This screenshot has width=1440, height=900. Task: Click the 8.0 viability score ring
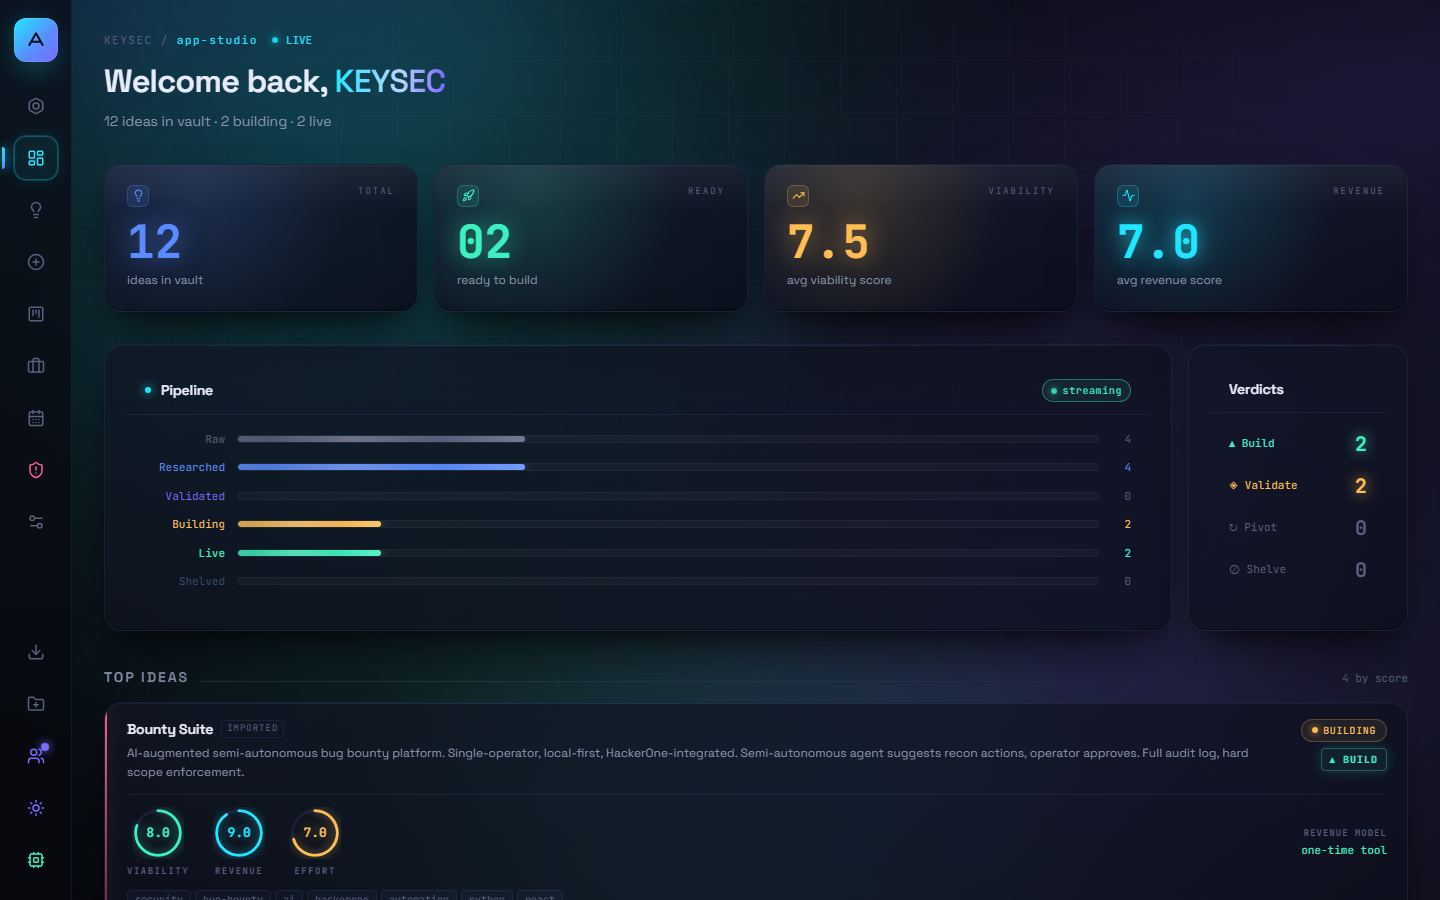(x=158, y=833)
